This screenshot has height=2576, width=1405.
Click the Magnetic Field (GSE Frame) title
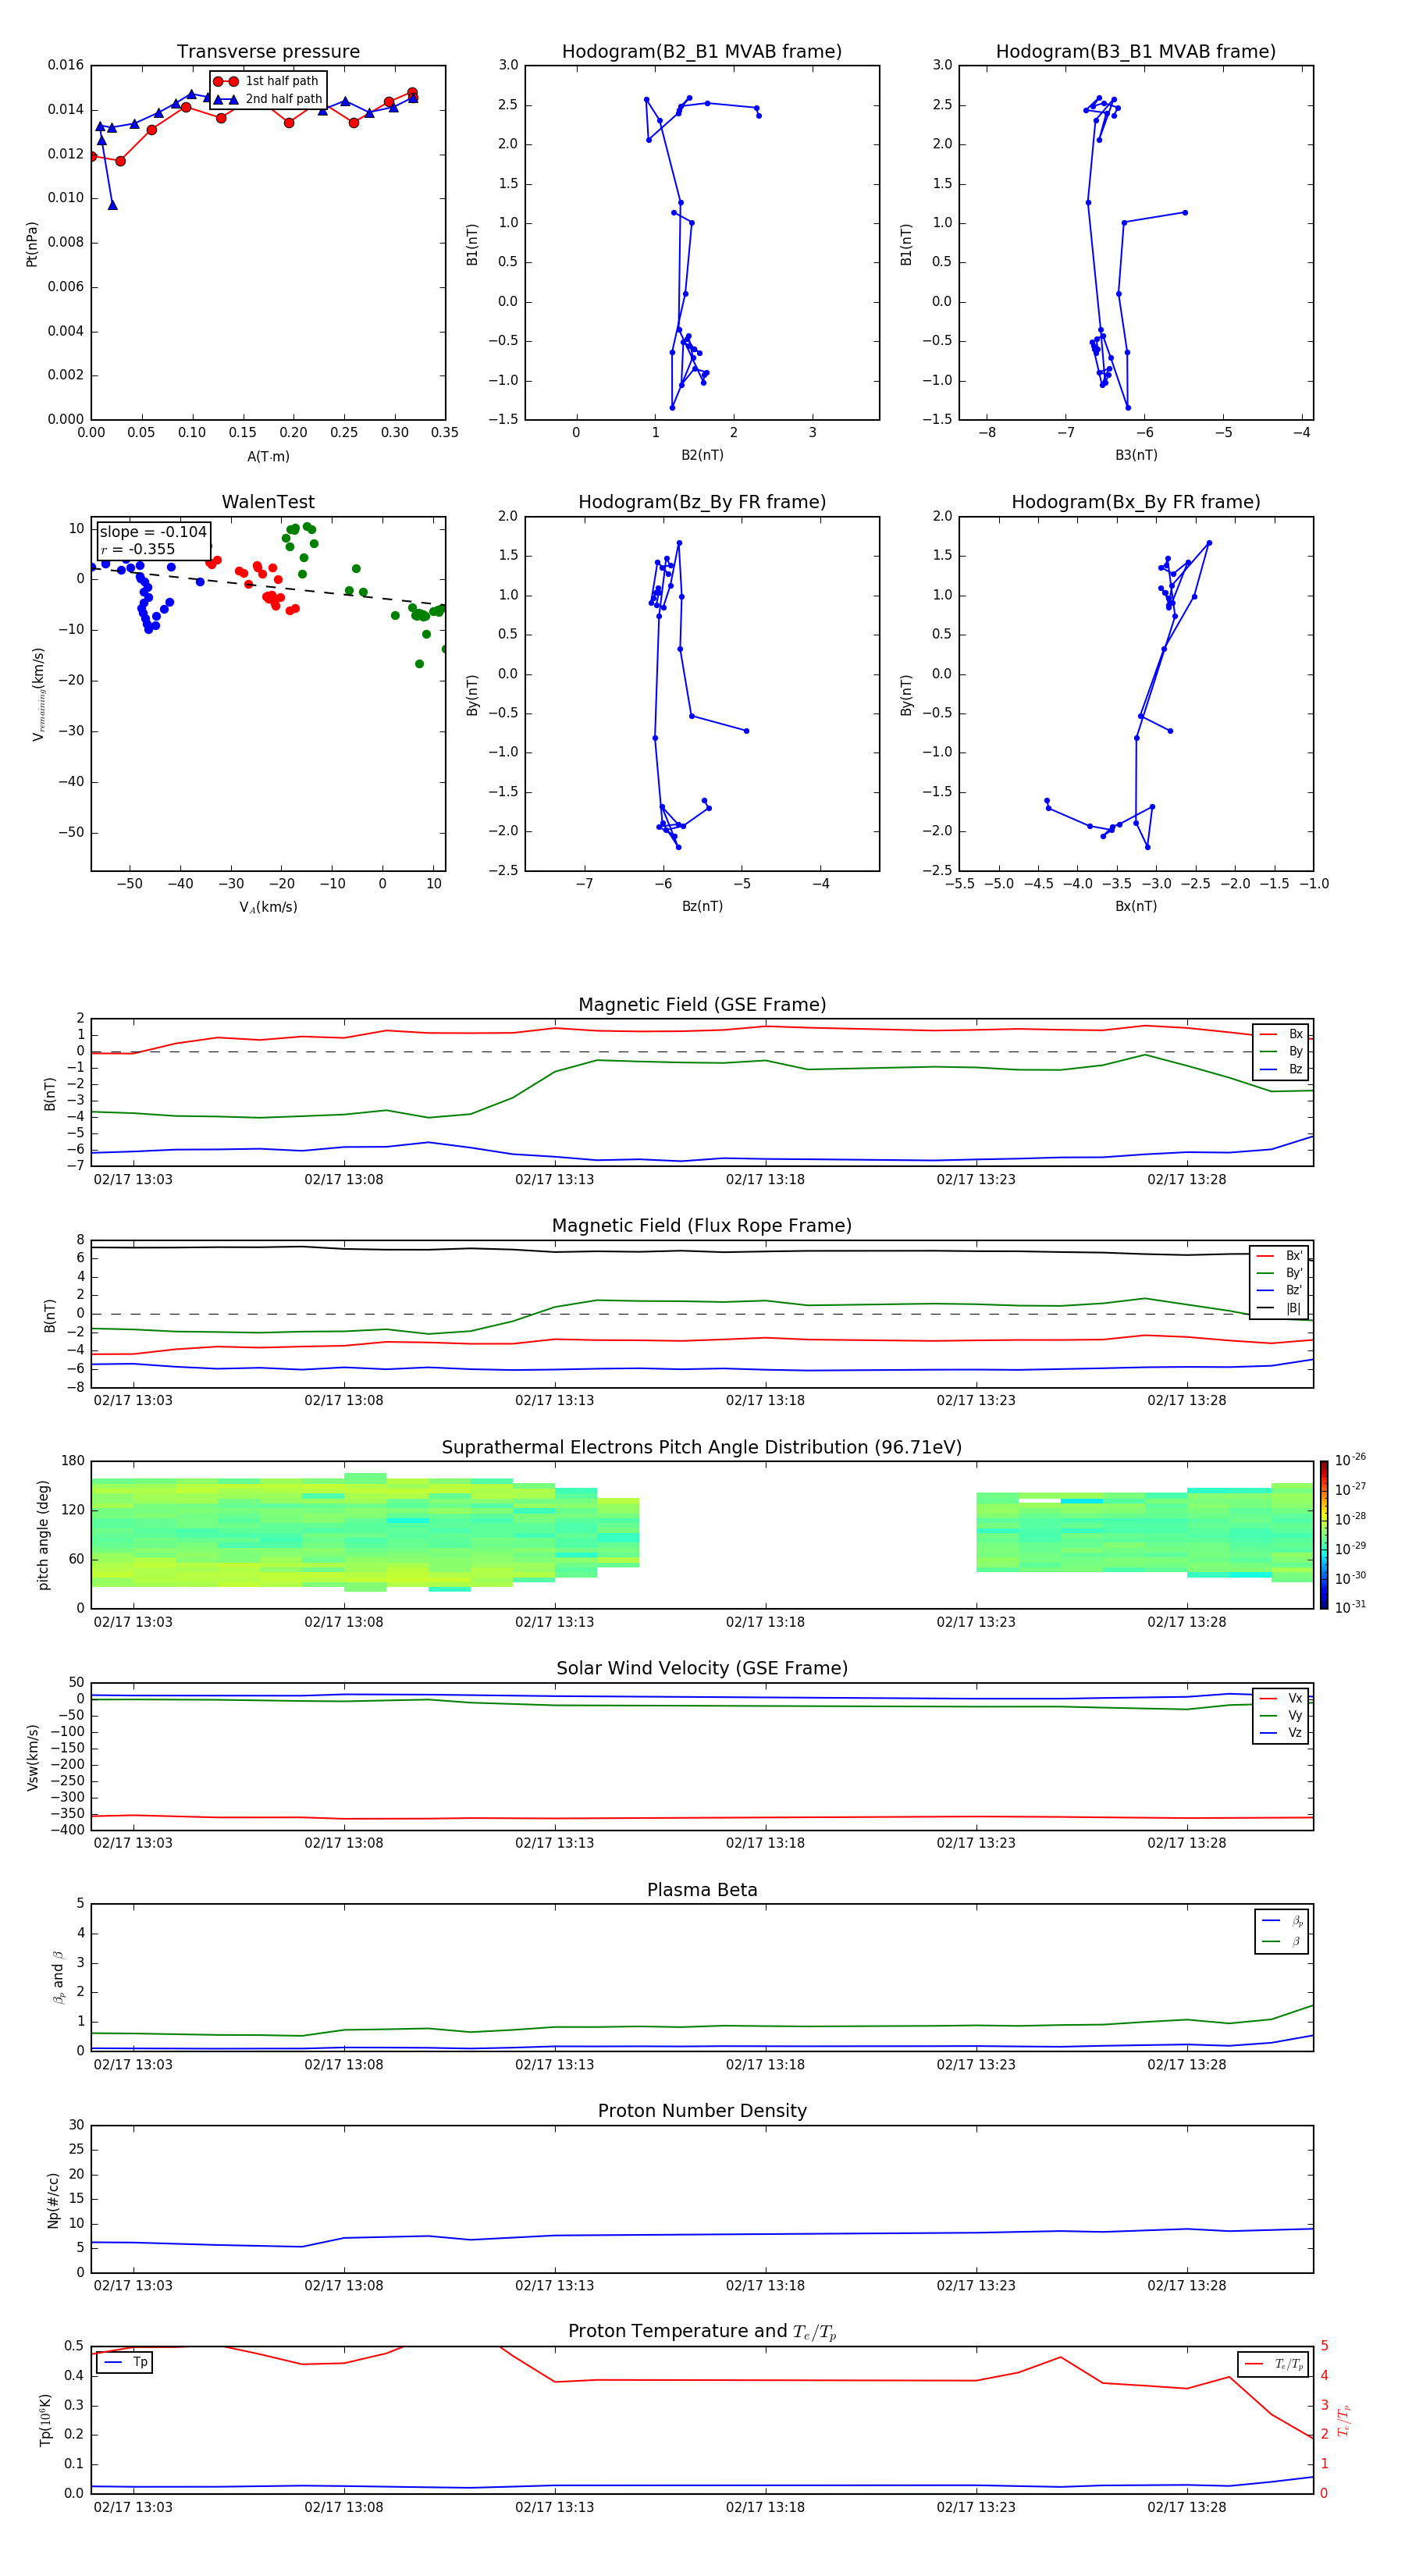[x=702, y=1005]
